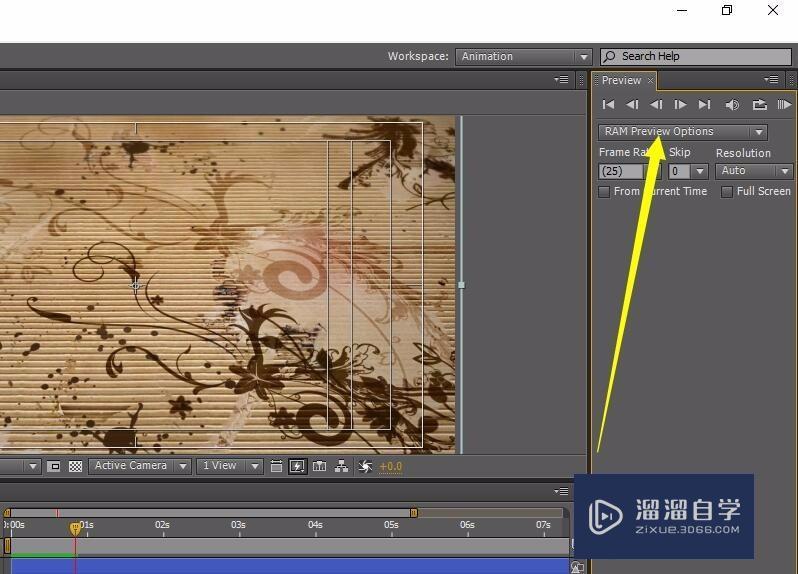This screenshot has width=798, height=574.
Task: Open Preview panel options menu
Action: (771, 79)
